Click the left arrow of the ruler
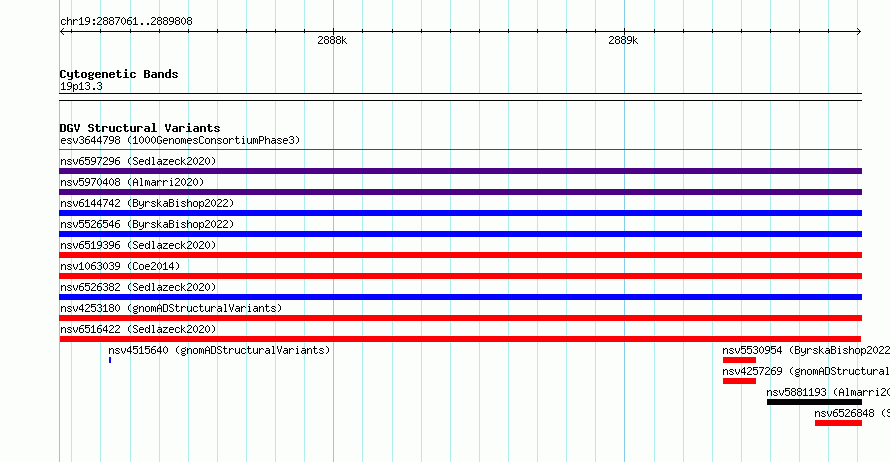Image resolution: width=890 pixels, height=462 pixels. (63, 31)
